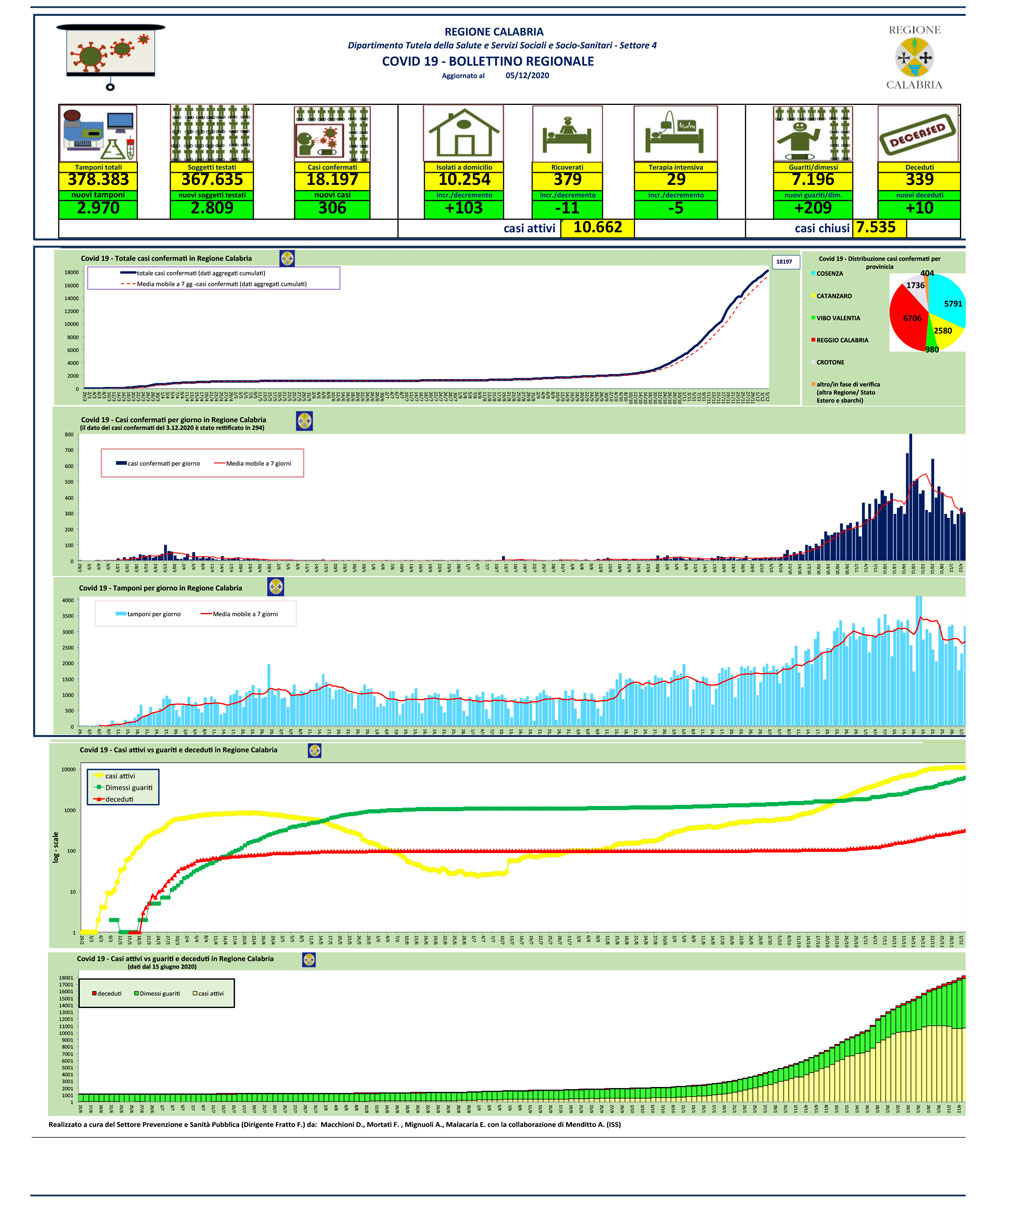Click the 18197 data label on chart
Screen dimensions: 1024x1211
tap(782, 262)
